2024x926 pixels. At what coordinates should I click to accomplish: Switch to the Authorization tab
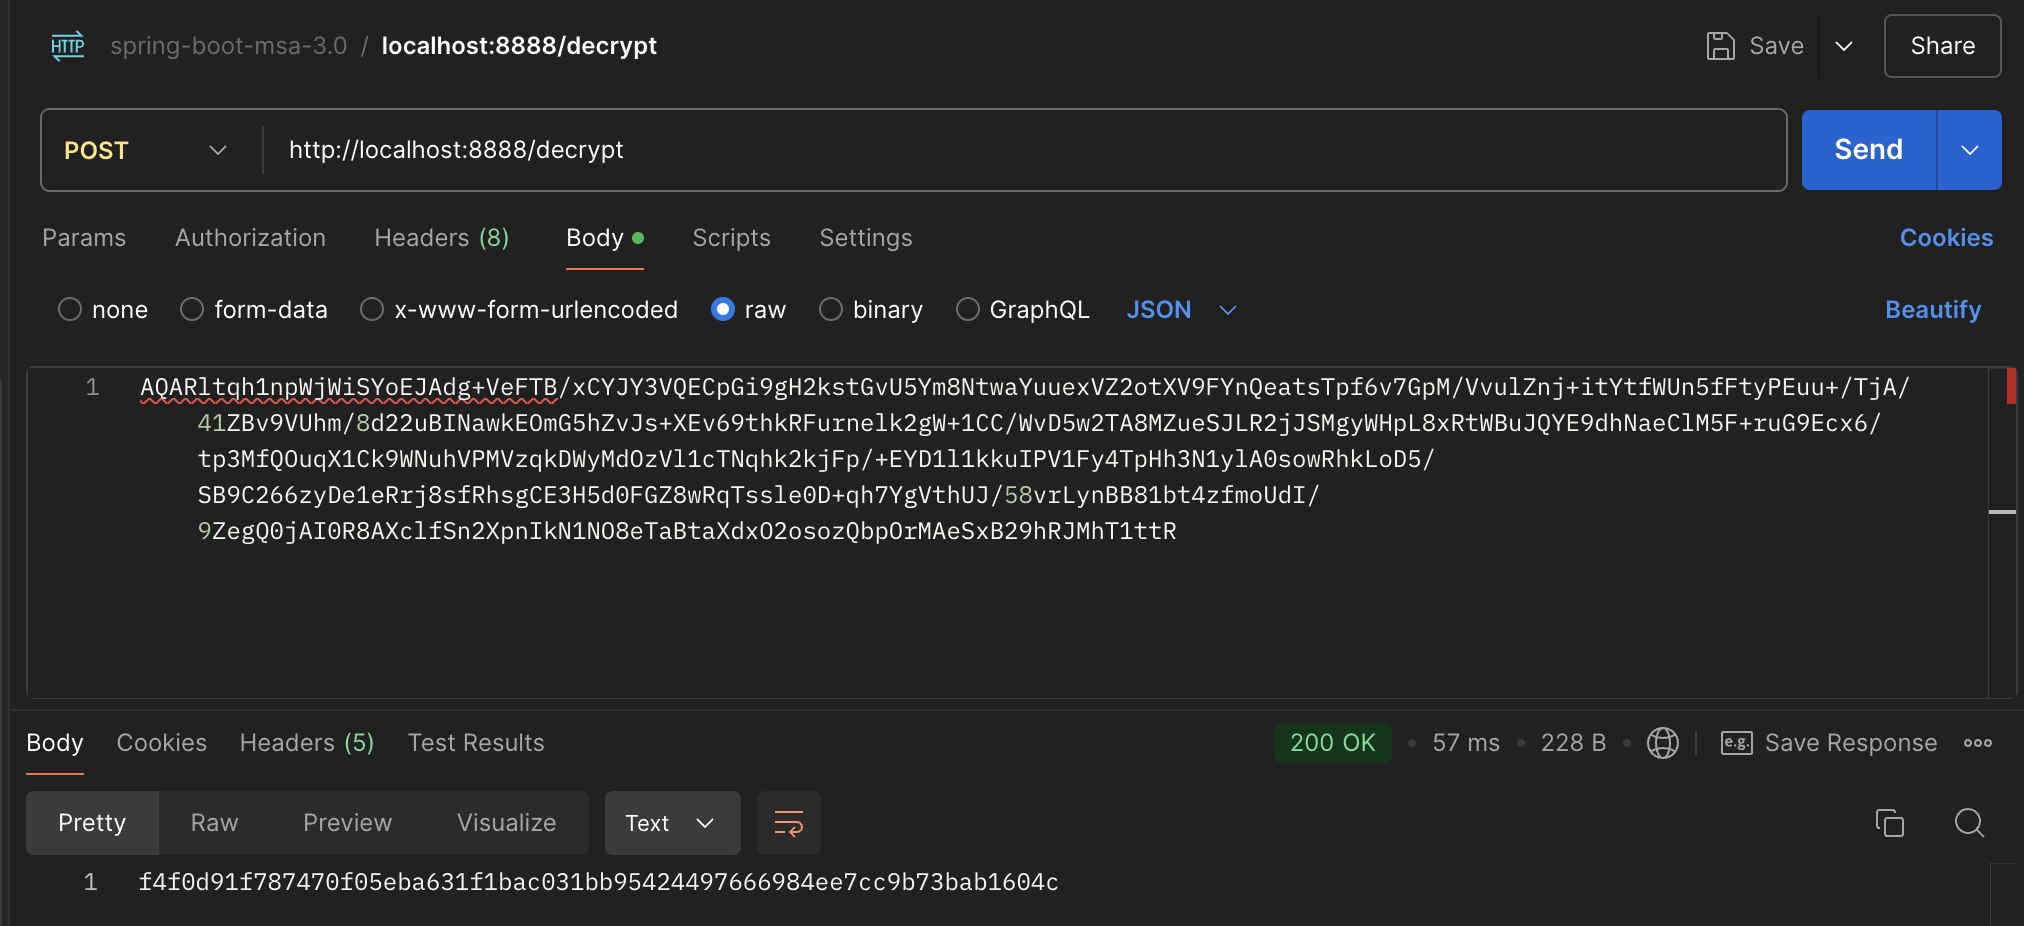[x=250, y=238]
